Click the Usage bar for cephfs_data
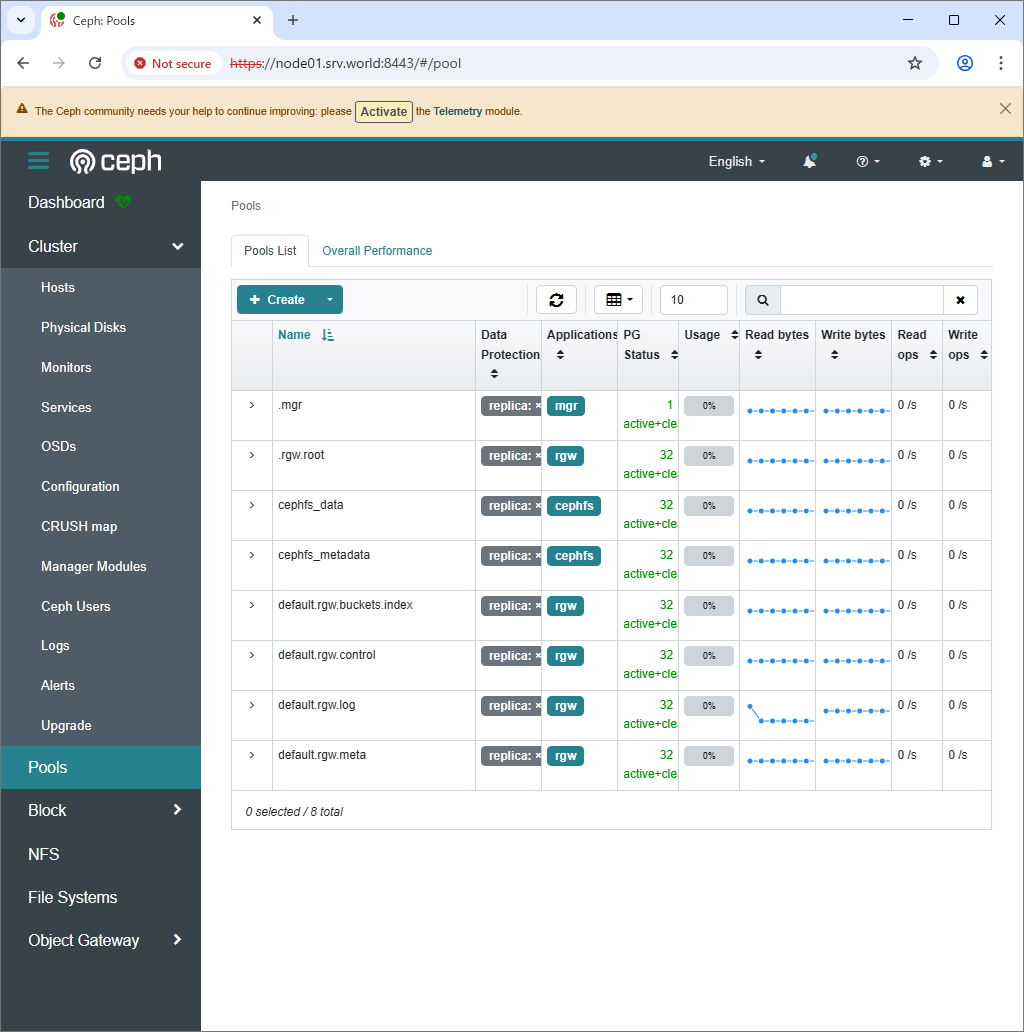 708,505
